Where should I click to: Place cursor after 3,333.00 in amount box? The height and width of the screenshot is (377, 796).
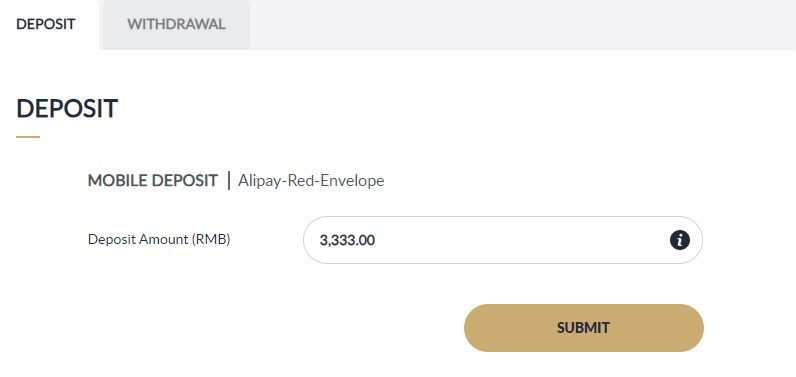click(x=377, y=240)
